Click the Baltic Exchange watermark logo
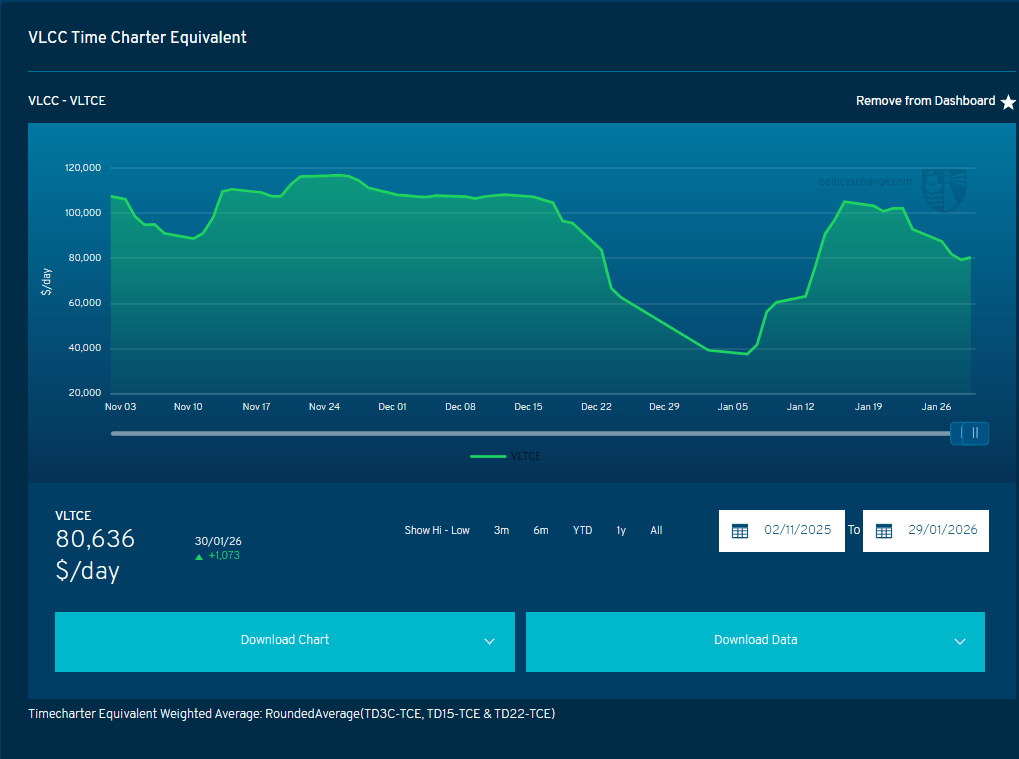 point(944,190)
